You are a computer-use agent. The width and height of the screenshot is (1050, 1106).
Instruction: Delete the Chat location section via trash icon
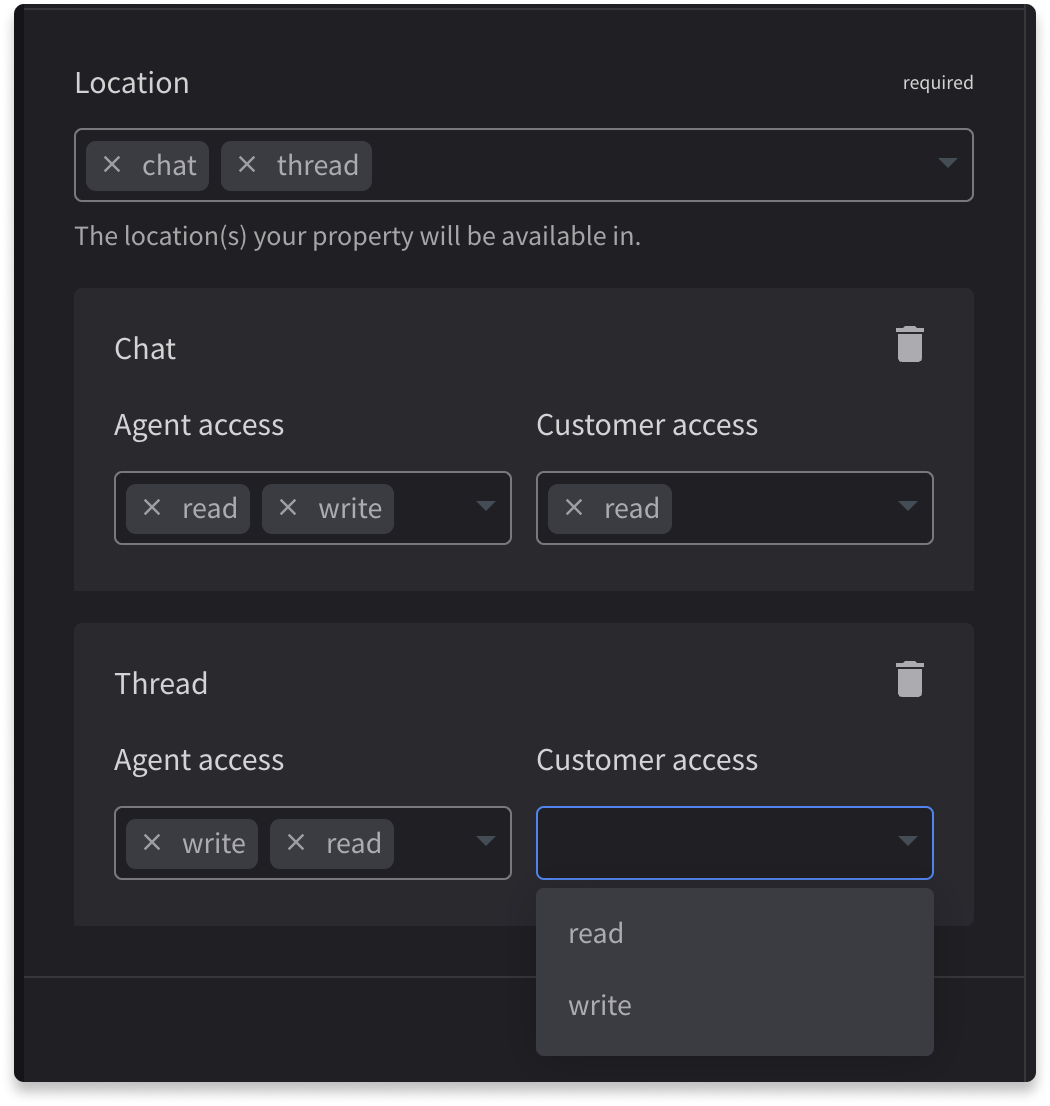click(x=909, y=344)
